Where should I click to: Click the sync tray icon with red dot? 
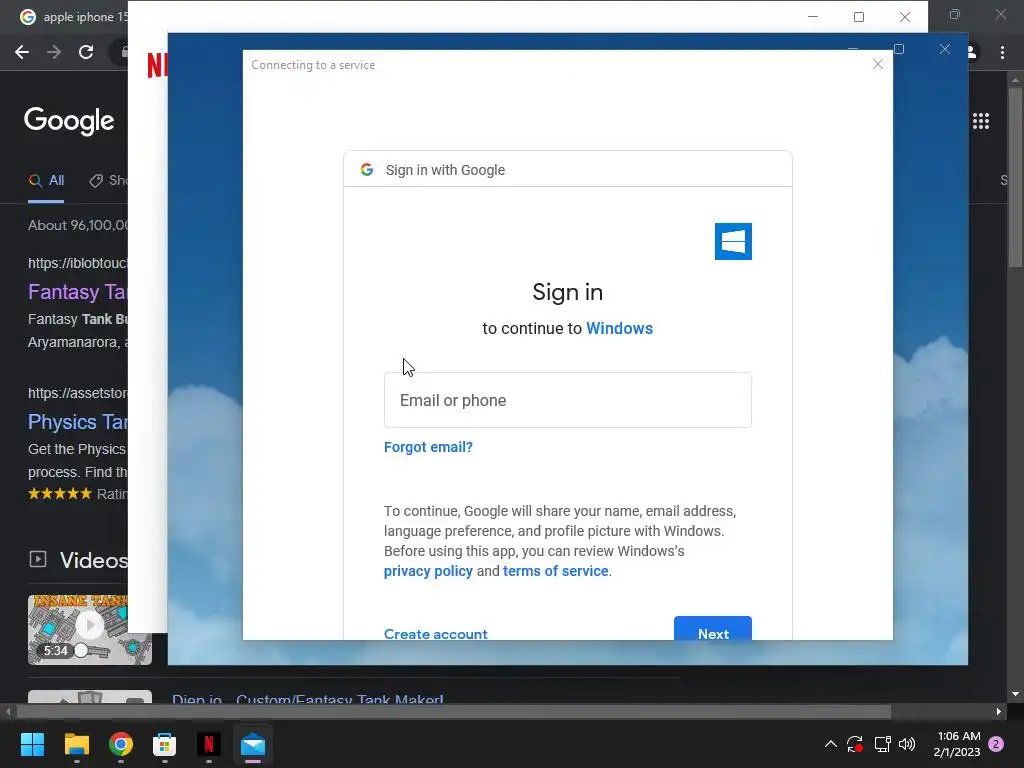coord(855,744)
